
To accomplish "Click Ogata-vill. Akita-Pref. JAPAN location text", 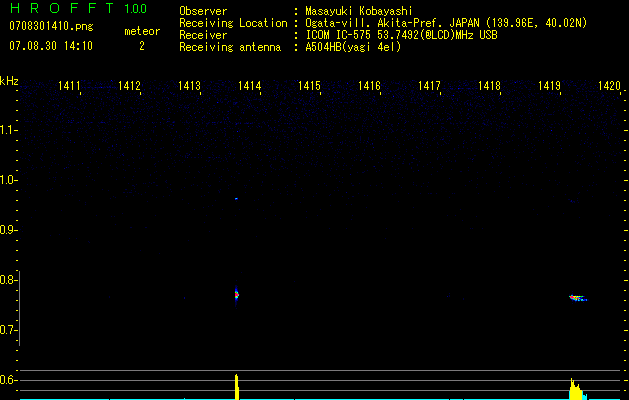I will pyautogui.click(x=446, y=23).
